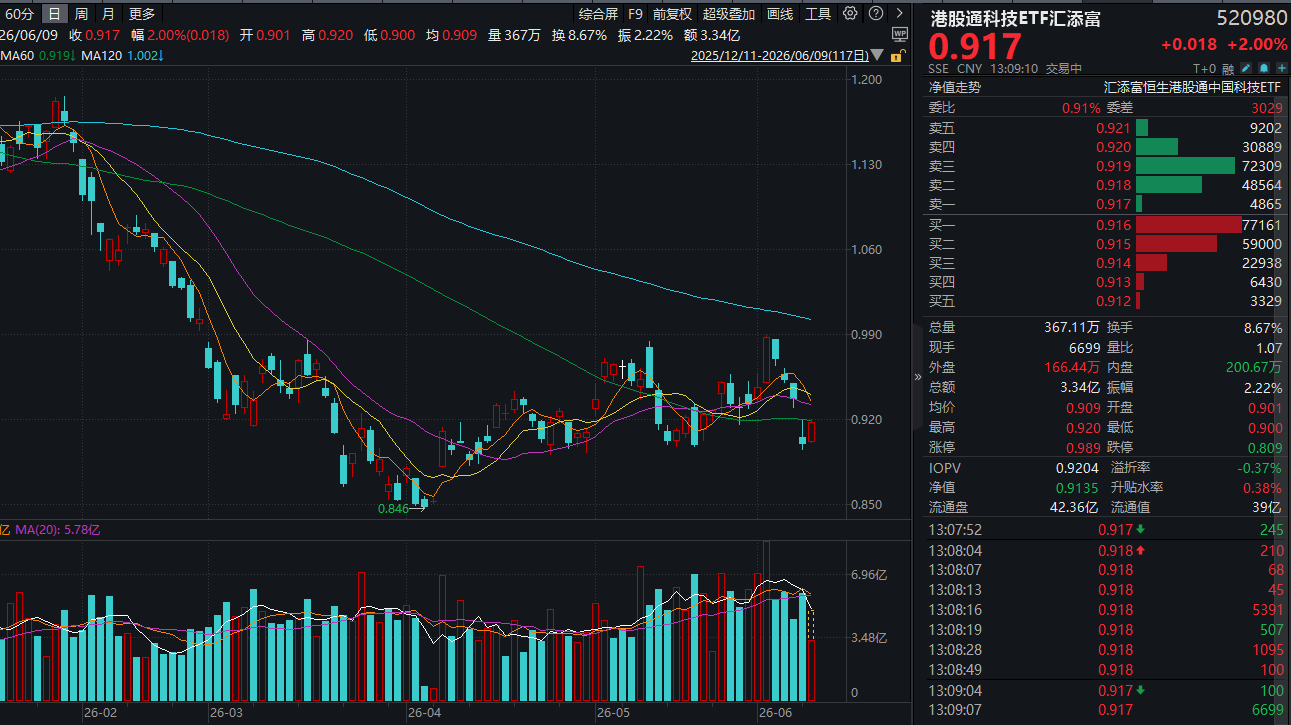Open the 净值走势 link
The image size is (1291, 725).
pyautogui.click(x=955, y=87)
